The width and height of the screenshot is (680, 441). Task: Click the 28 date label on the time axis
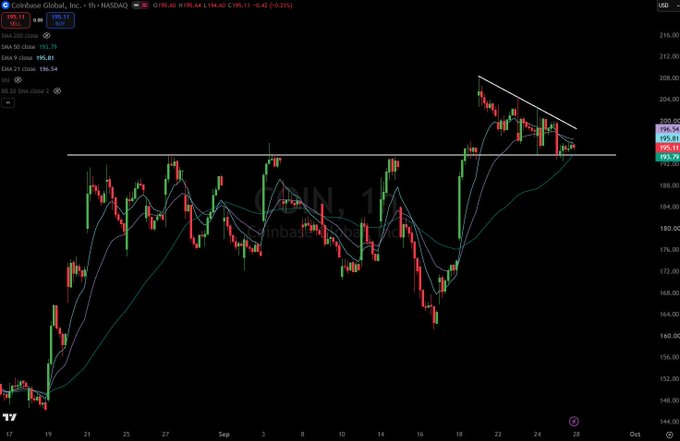[576, 434]
